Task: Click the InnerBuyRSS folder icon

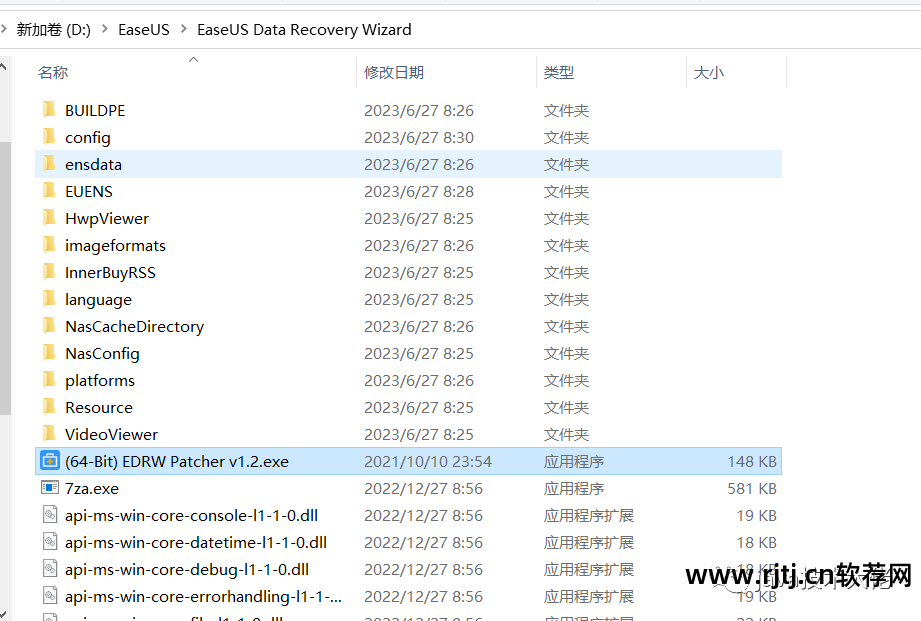Action: [x=49, y=271]
